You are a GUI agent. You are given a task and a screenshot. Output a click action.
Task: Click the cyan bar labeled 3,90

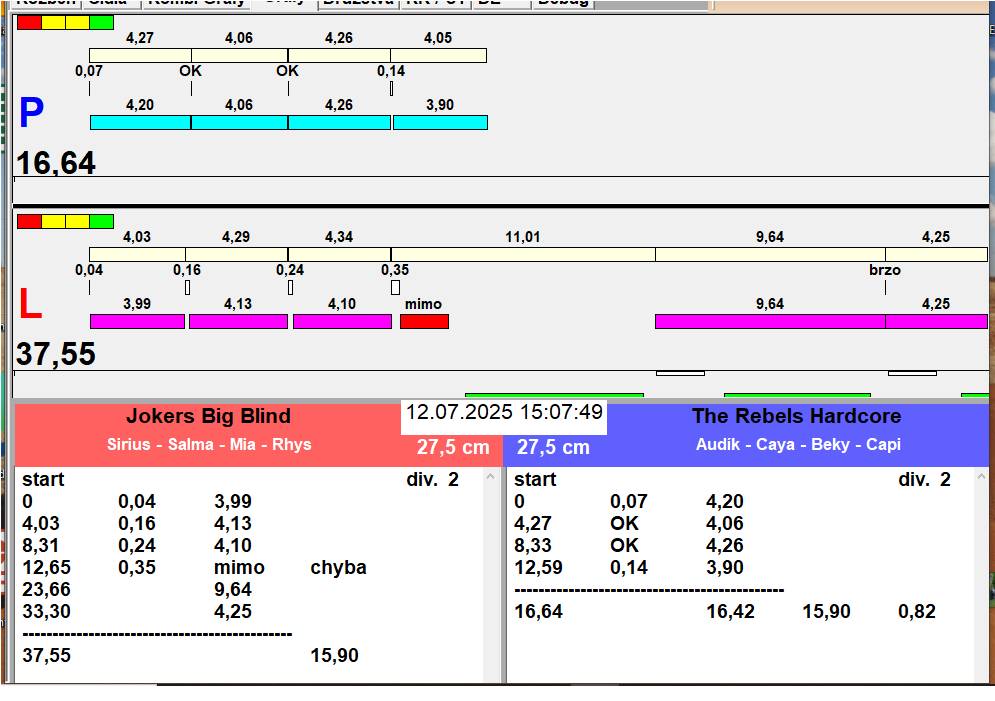point(440,122)
